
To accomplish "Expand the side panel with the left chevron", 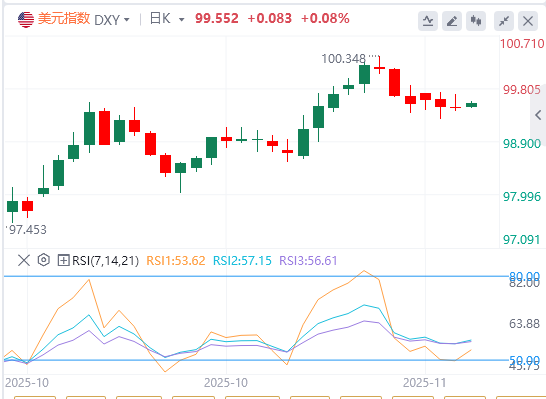I will click(x=538, y=115).
